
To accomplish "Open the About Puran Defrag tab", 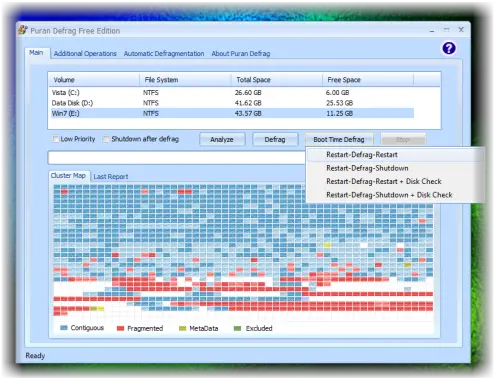I will (241, 54).
